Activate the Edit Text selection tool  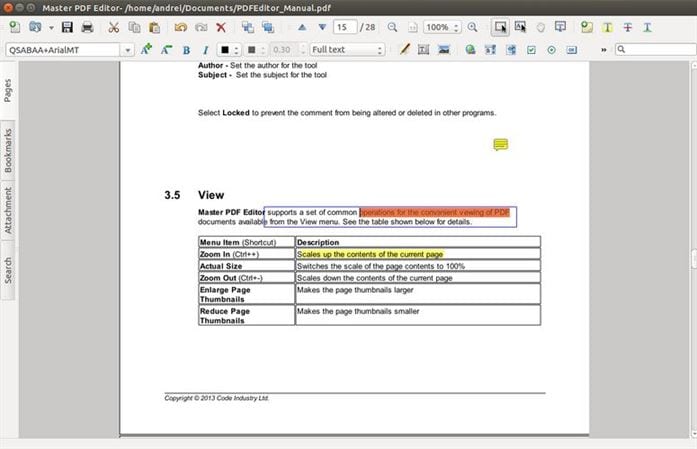520,27
